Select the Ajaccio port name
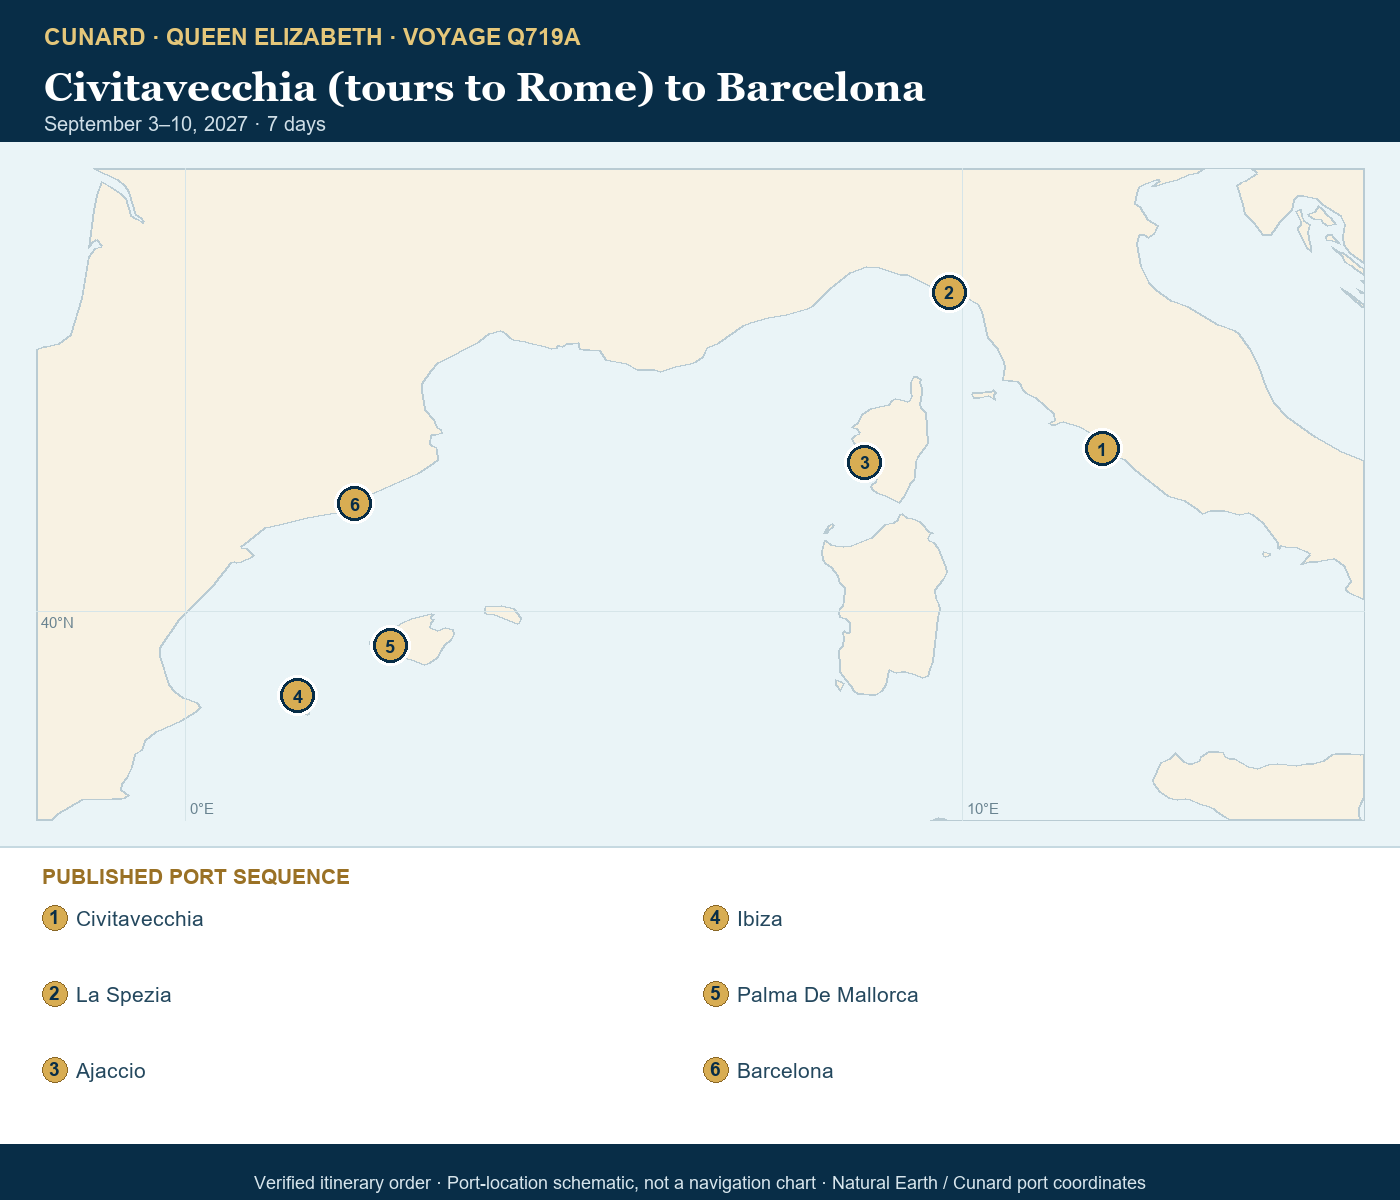 (x=111, y=1071)
